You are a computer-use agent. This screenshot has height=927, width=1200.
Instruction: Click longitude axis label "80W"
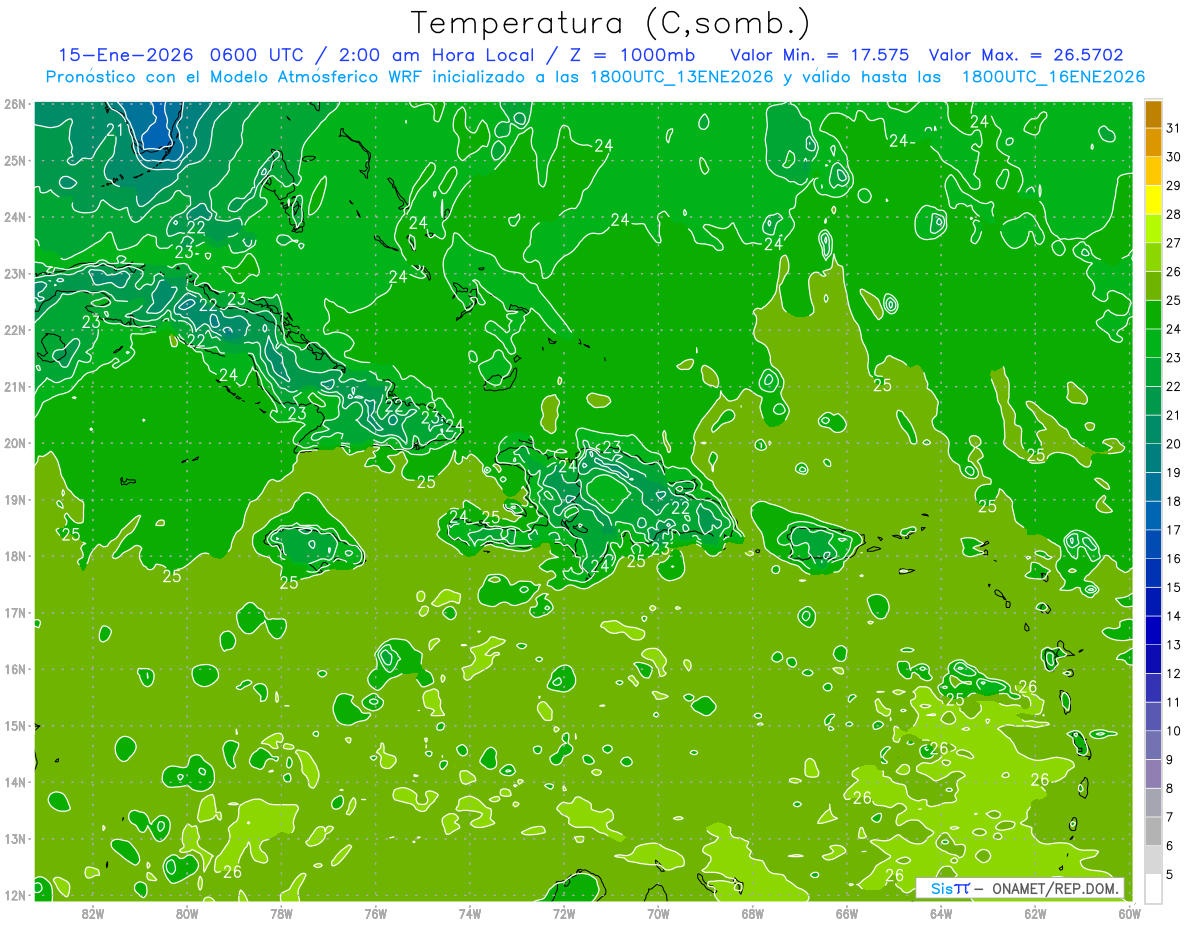click(187, 913)
